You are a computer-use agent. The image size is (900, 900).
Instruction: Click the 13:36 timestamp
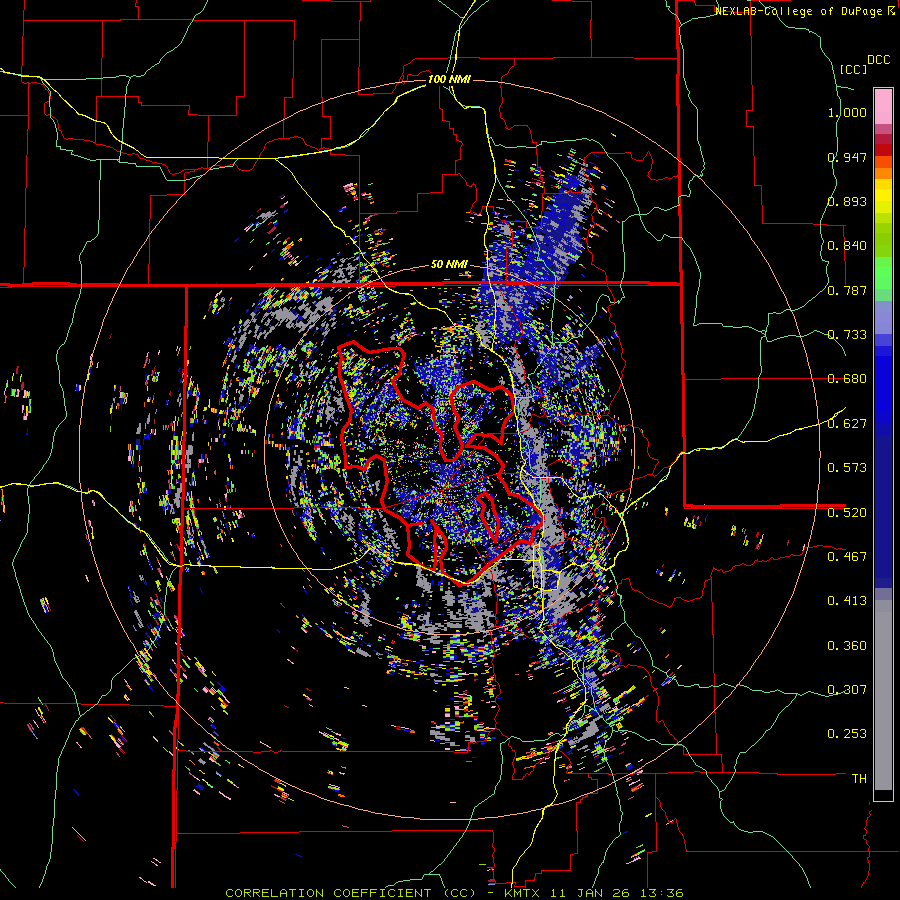(x=664, y=893)
